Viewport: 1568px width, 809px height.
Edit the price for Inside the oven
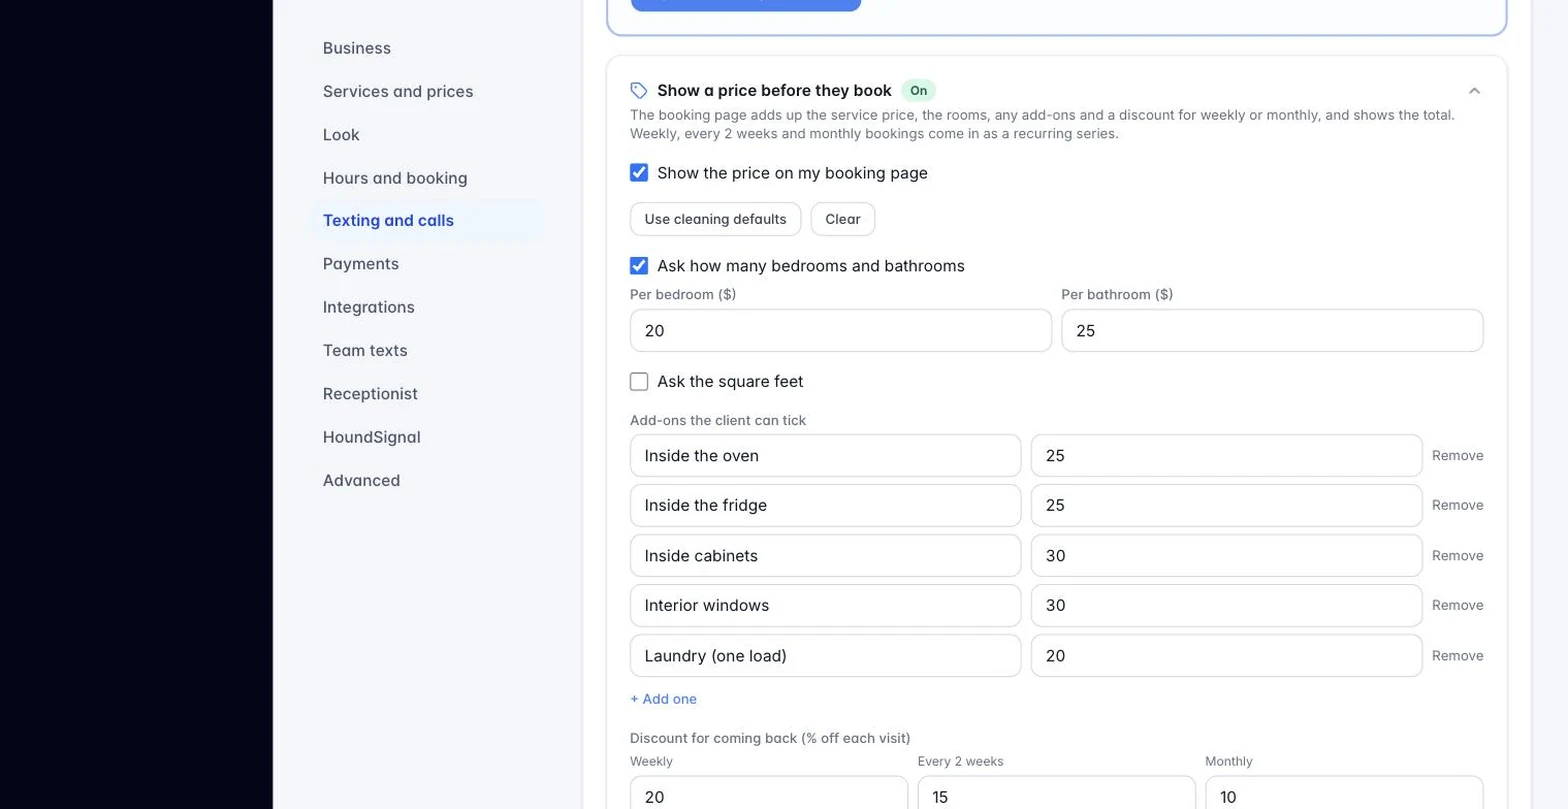pos(1227,456)
